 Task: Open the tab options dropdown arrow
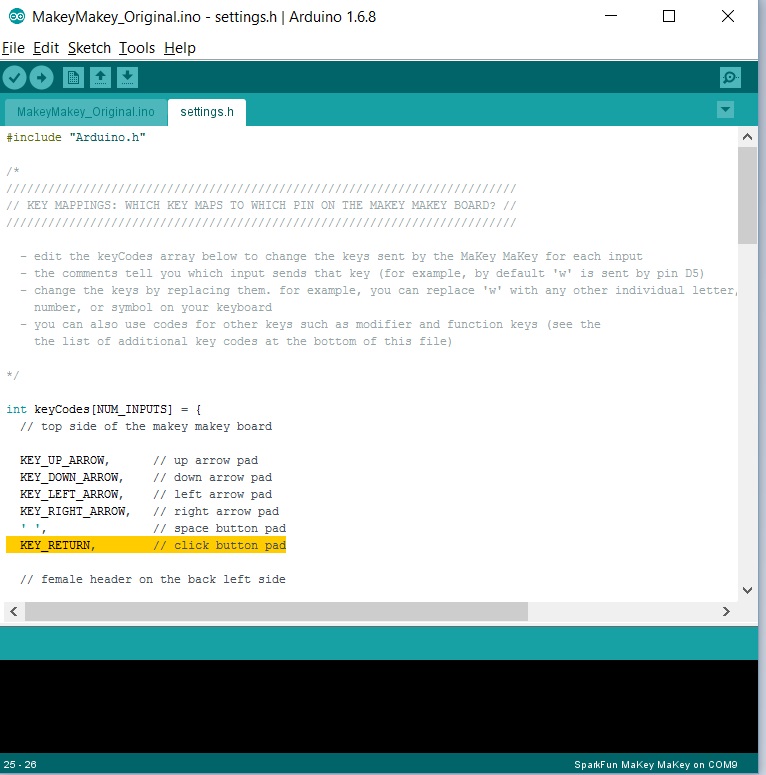click(725, 109)
